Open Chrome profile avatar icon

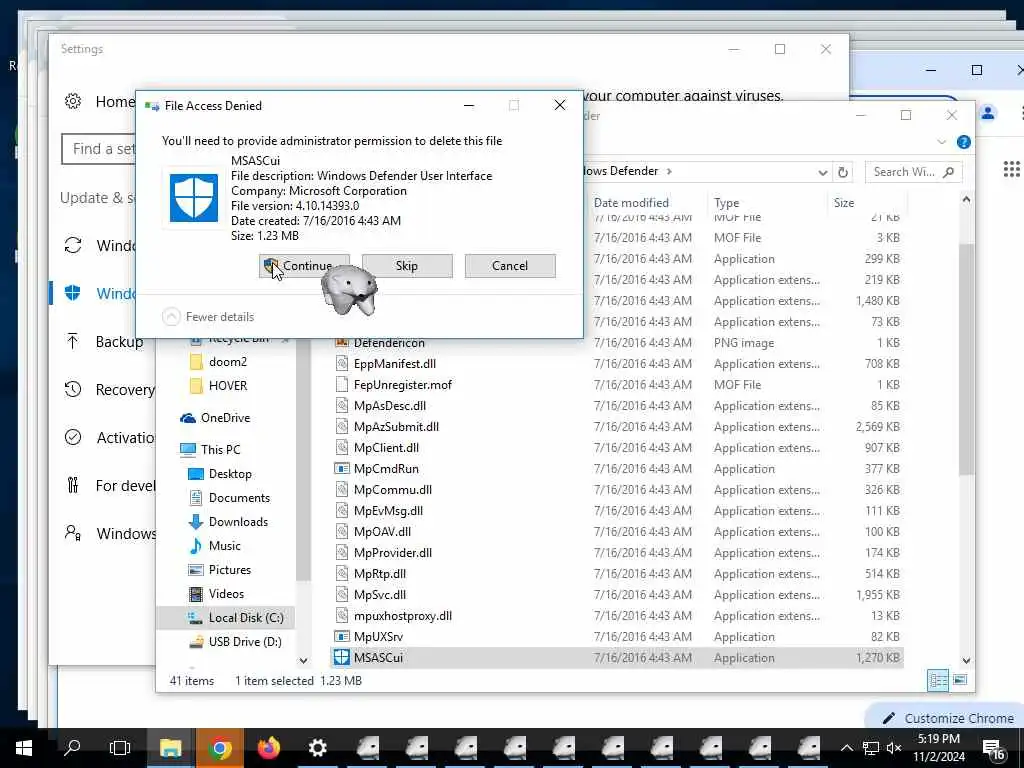point(988,113)
